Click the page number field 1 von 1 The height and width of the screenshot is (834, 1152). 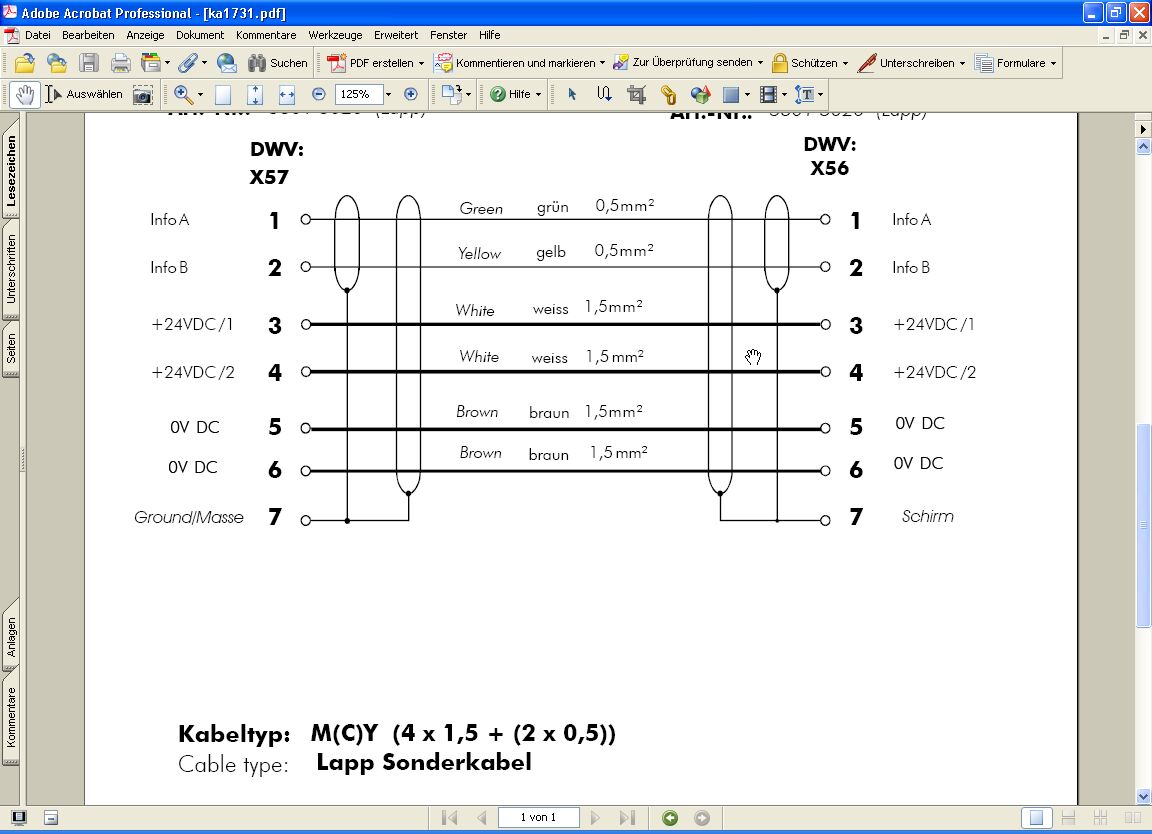[539, 817]
